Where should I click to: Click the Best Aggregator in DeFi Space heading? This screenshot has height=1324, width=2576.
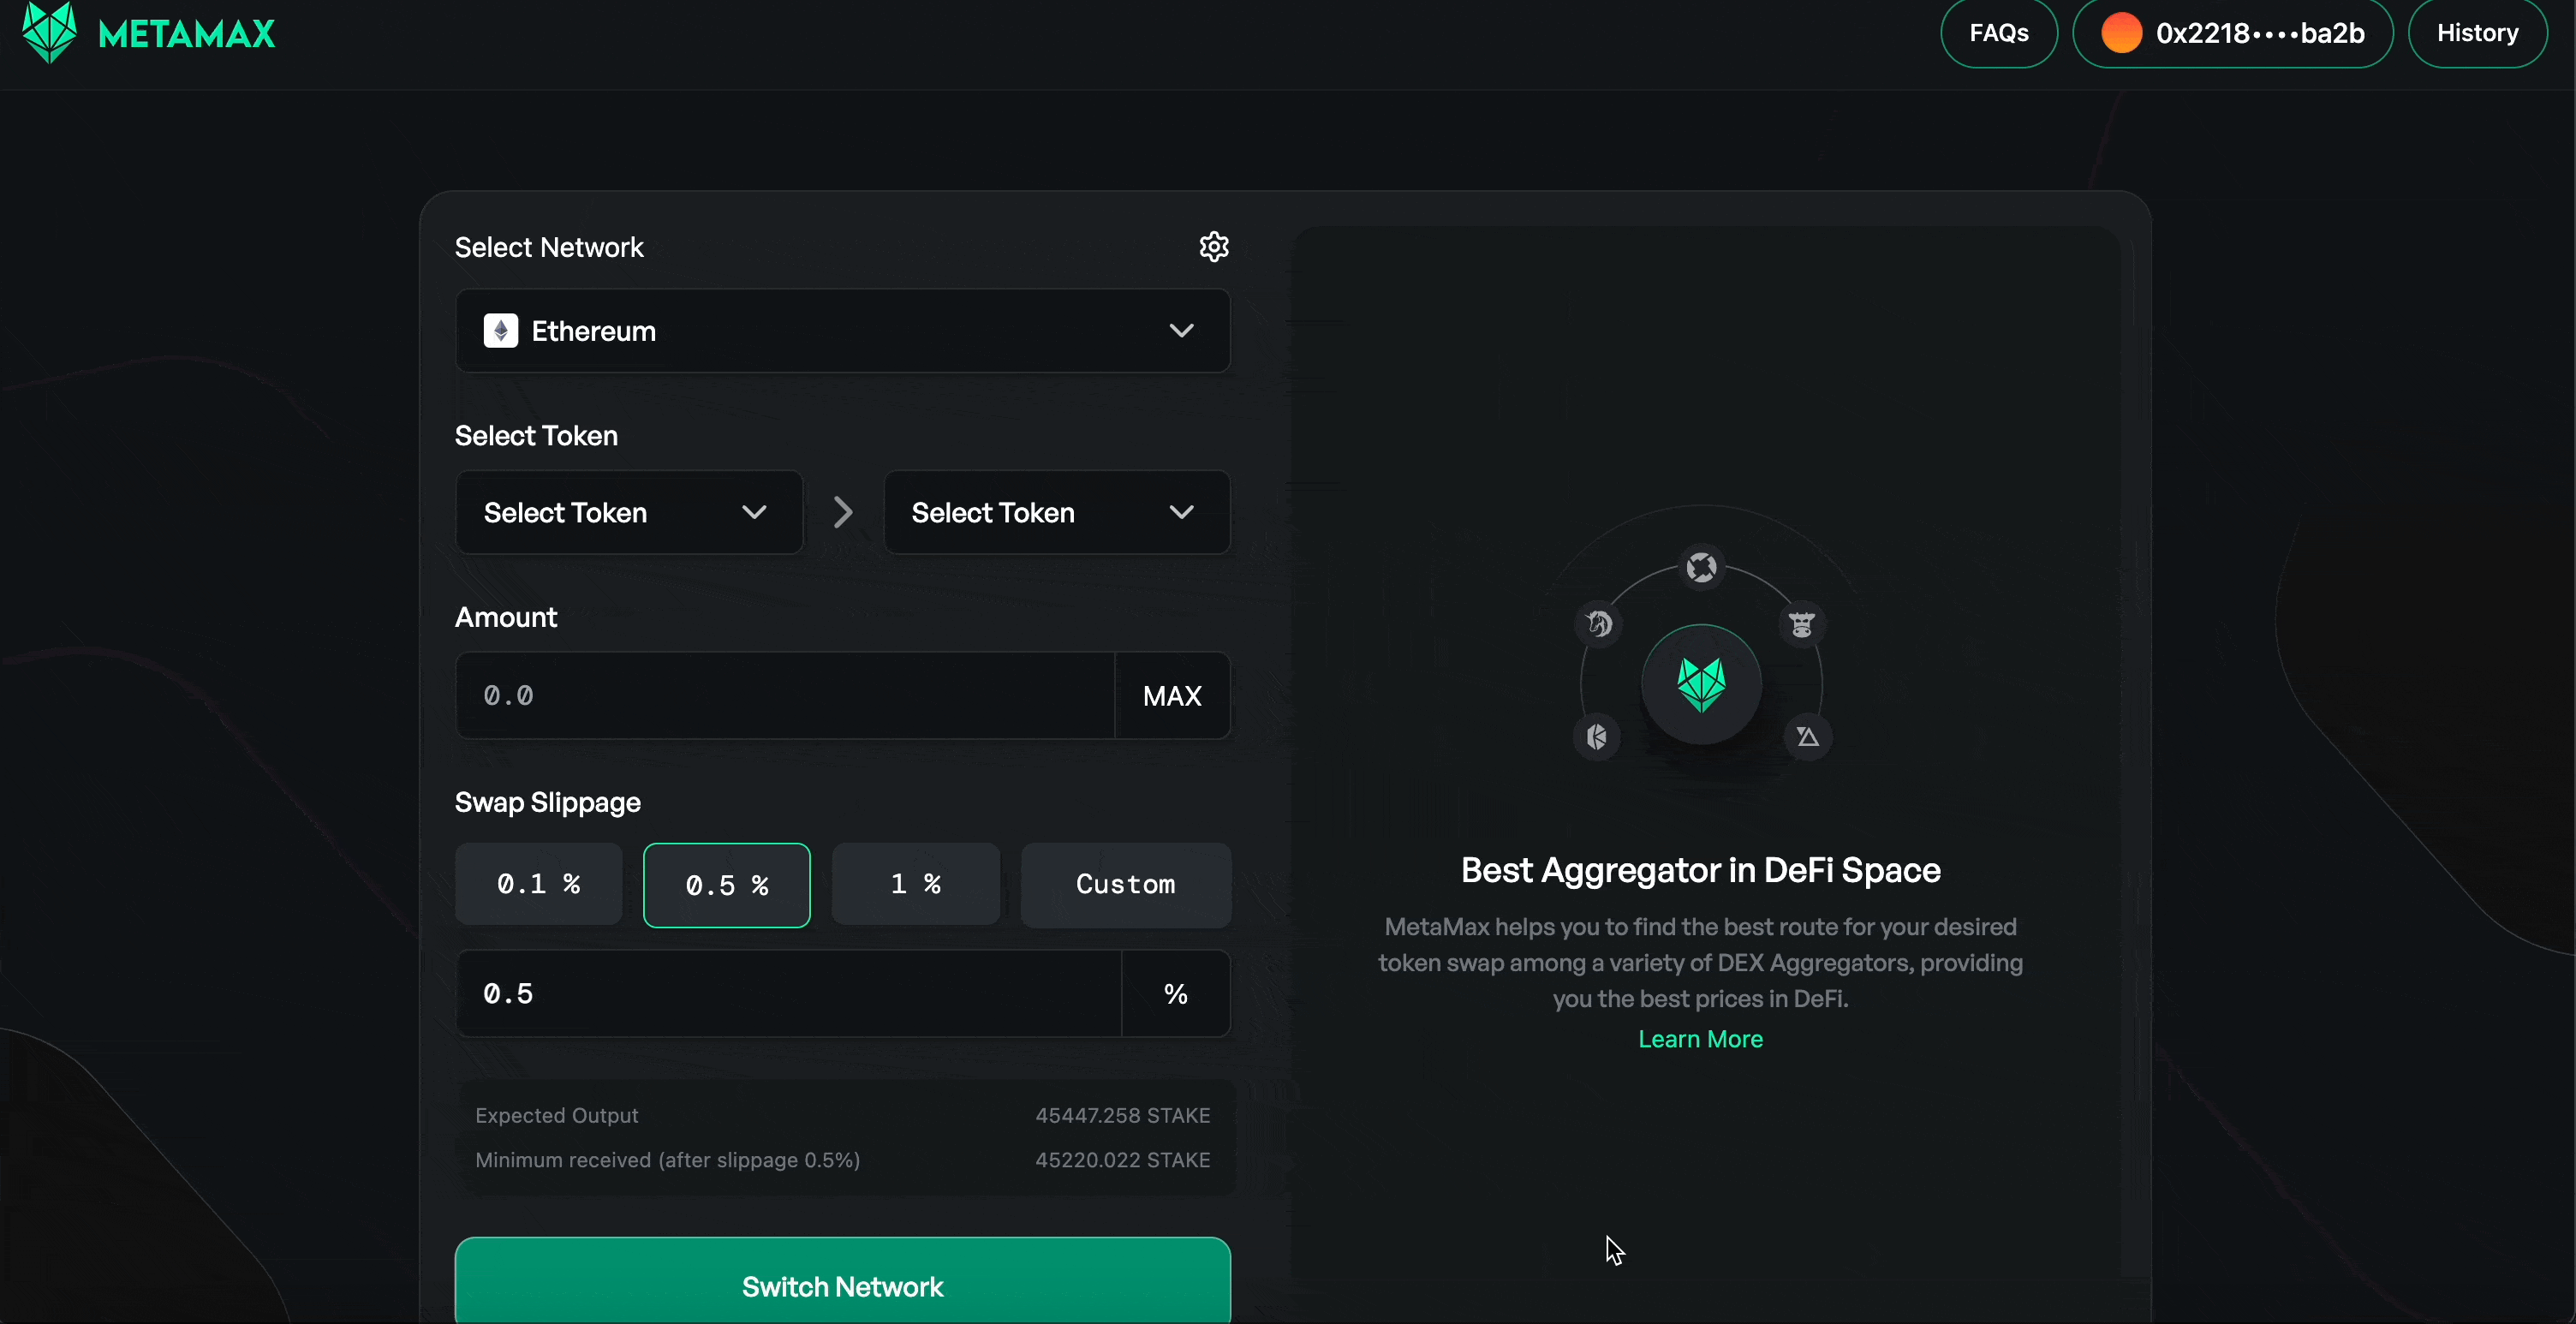(x=1700, y=871)
